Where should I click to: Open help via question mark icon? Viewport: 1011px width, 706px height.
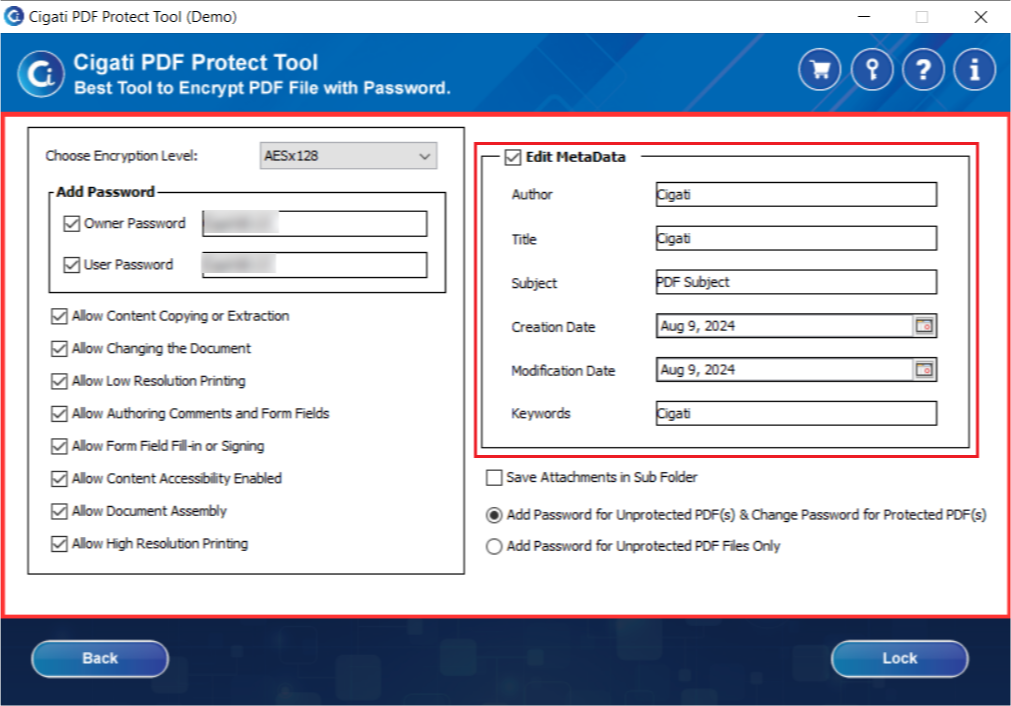[923, 69]
